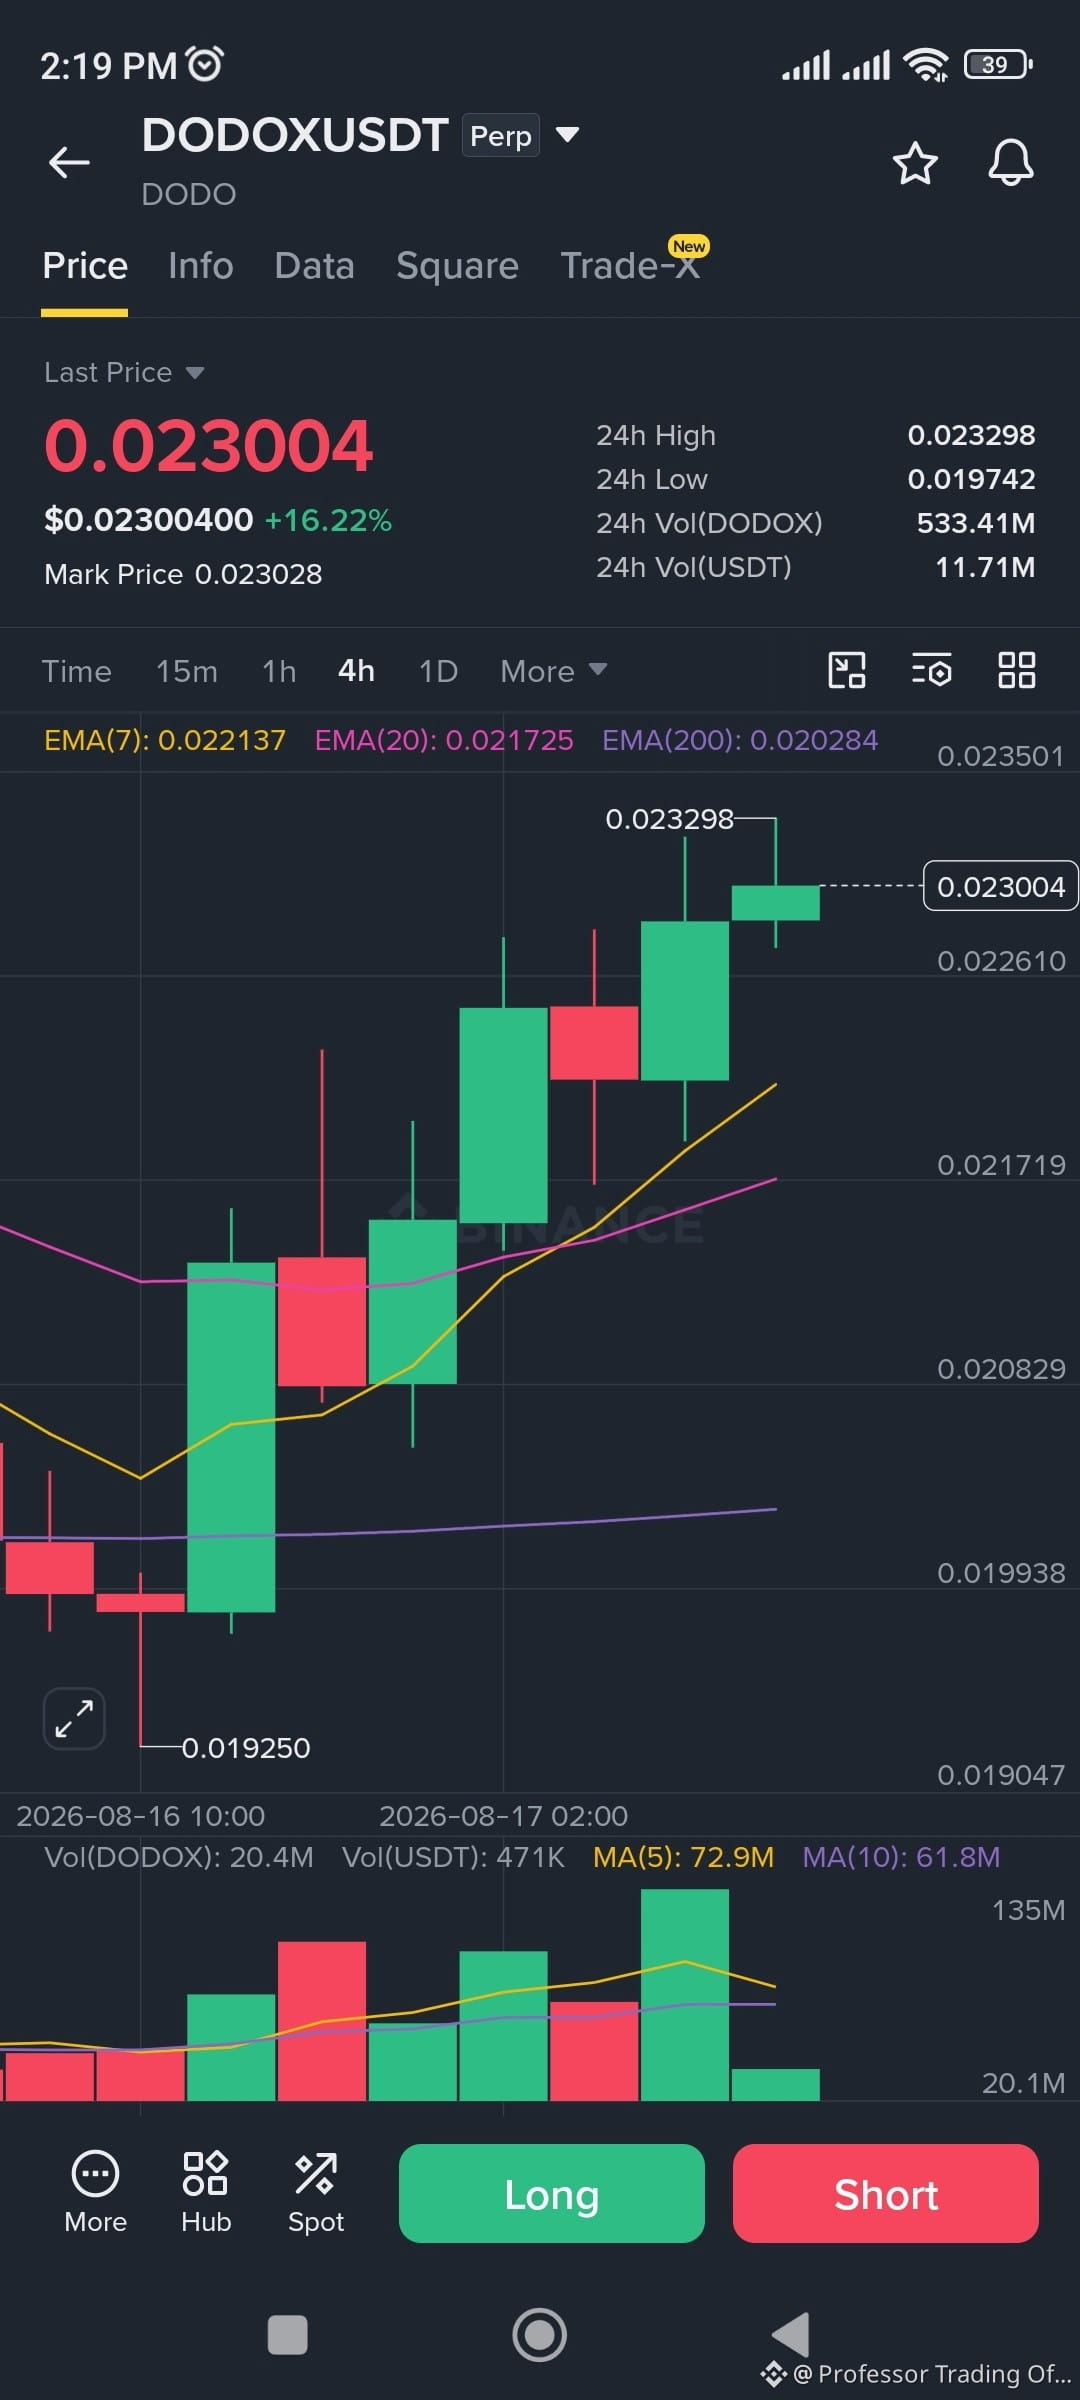Tap the Wi-Fi status icon
The image size is (1080, 2400).
(926, 65)
